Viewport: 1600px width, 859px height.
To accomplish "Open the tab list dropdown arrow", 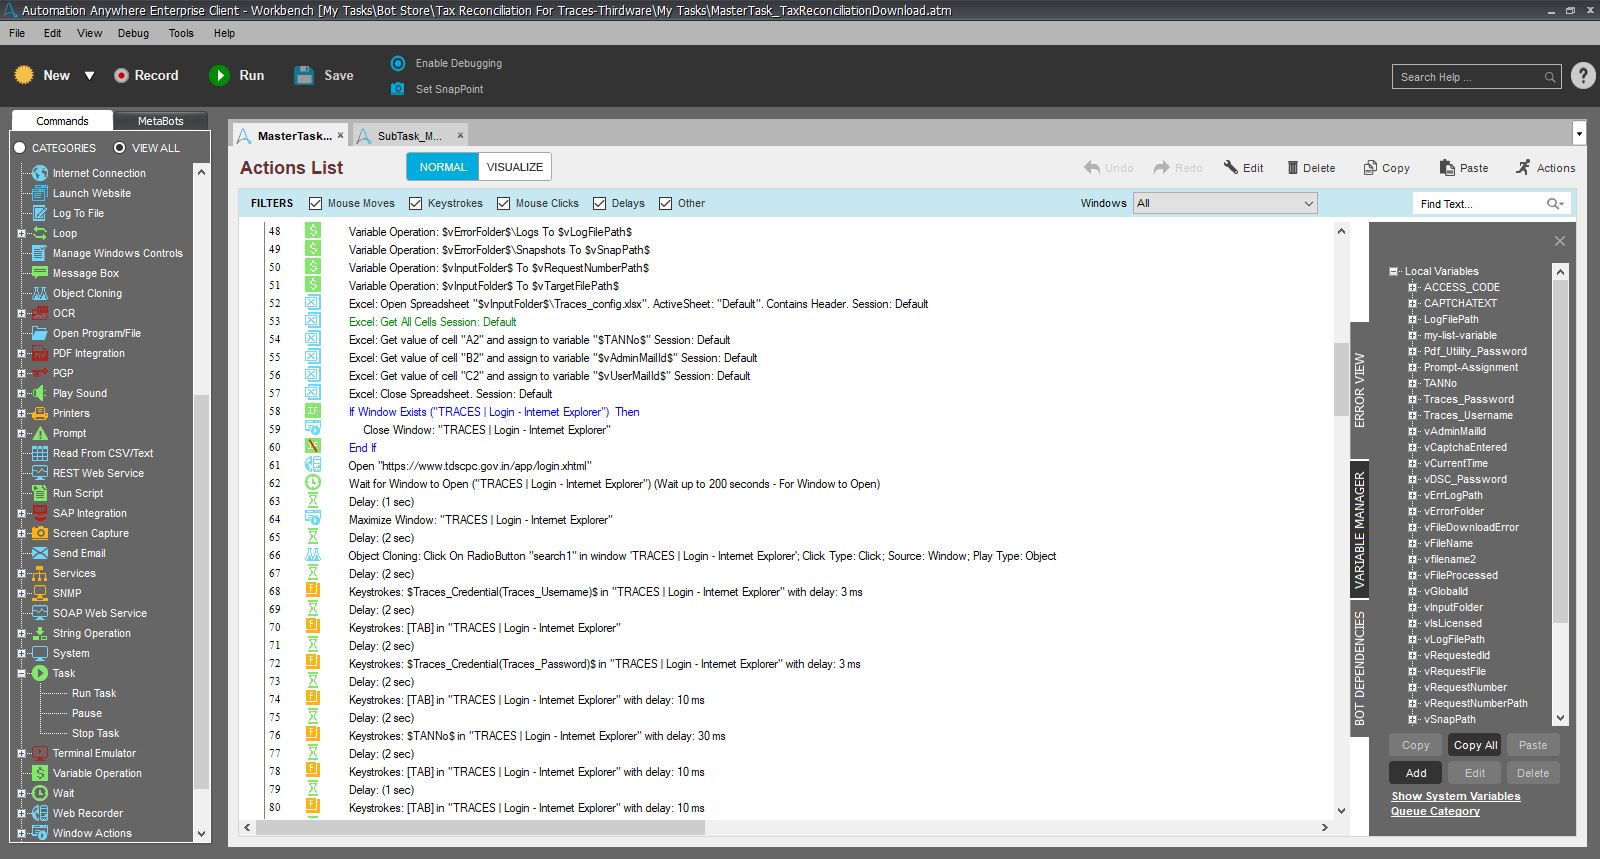I will [x=1579, y=134].
